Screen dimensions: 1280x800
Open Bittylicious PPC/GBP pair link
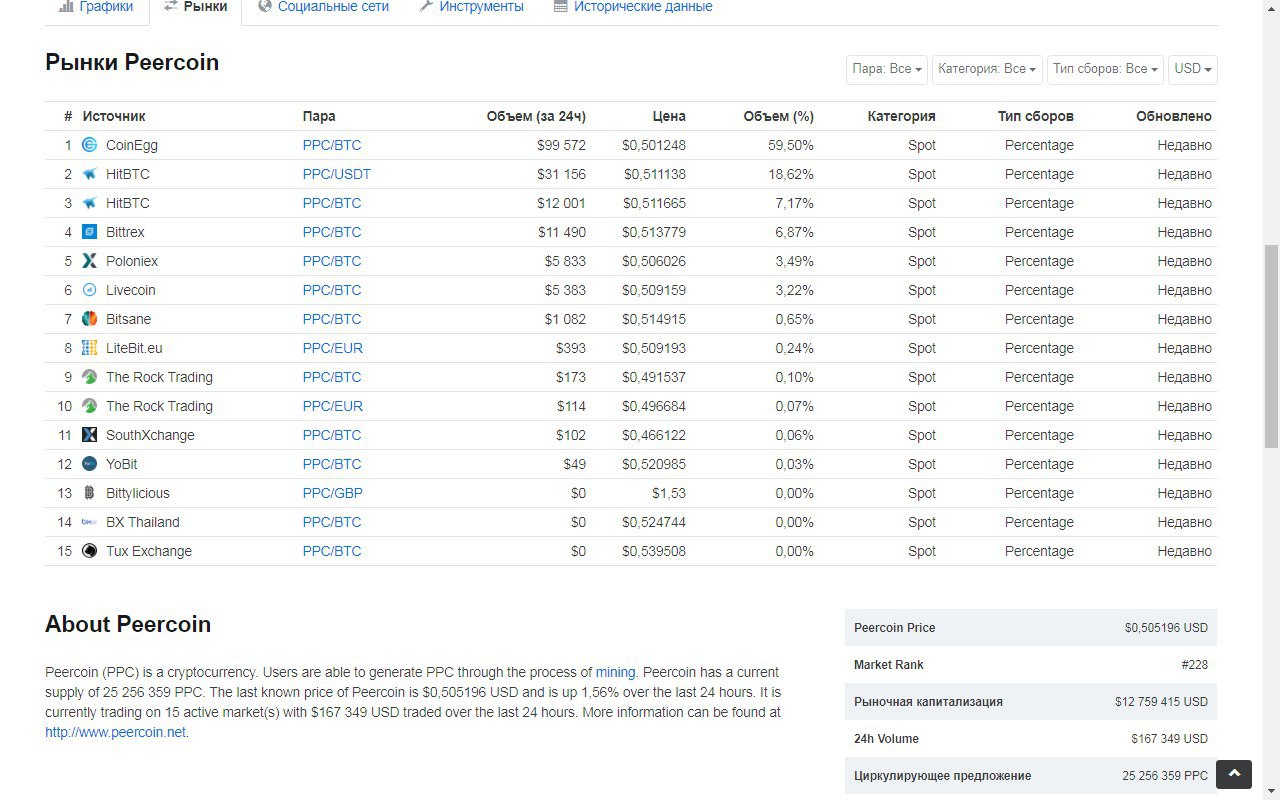(x=333, y=493)
